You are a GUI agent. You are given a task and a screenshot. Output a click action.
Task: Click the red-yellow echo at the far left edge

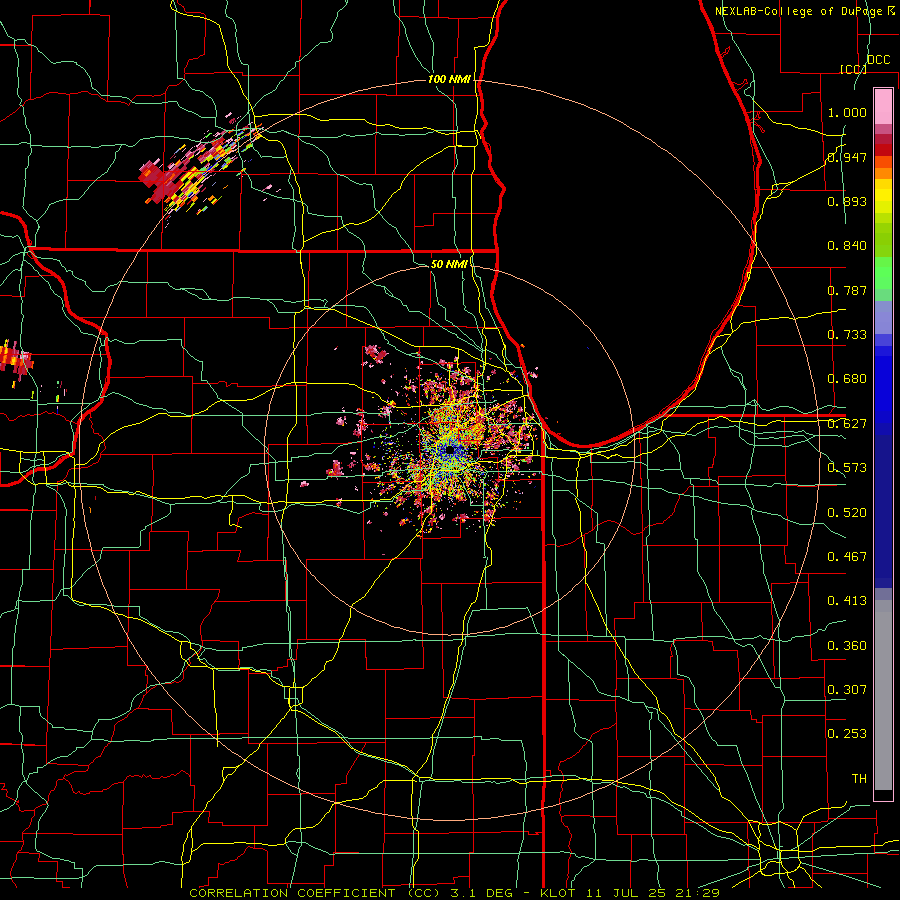14,359
